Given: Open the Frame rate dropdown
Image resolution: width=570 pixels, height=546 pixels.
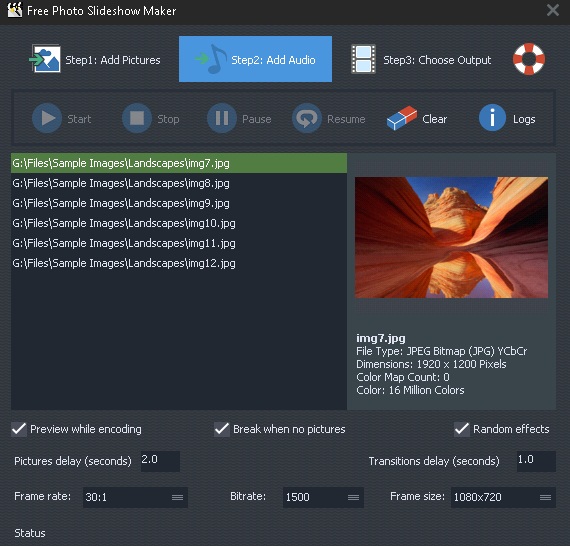Looking at the screenshot, I should pos(135,497).
